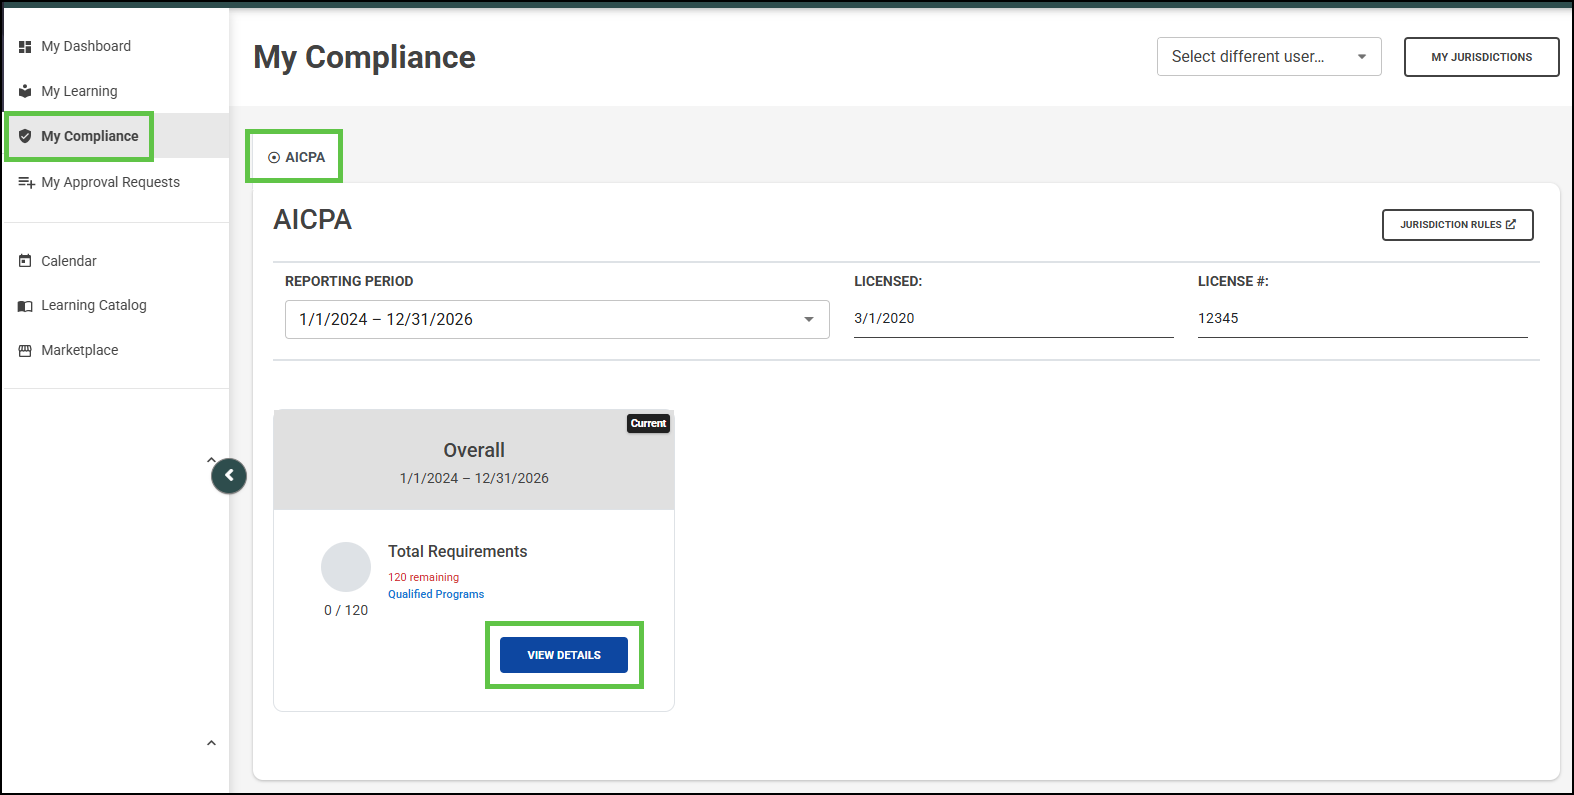The width and height of the screenshot is (1574, 795).
Task: Go to Marketplace menu item
Action: pyautogui.click(x=79, y=351)
